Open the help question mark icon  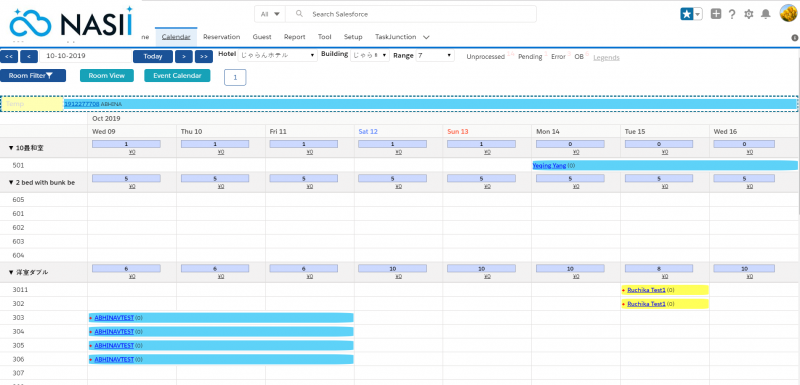[732, 14]
